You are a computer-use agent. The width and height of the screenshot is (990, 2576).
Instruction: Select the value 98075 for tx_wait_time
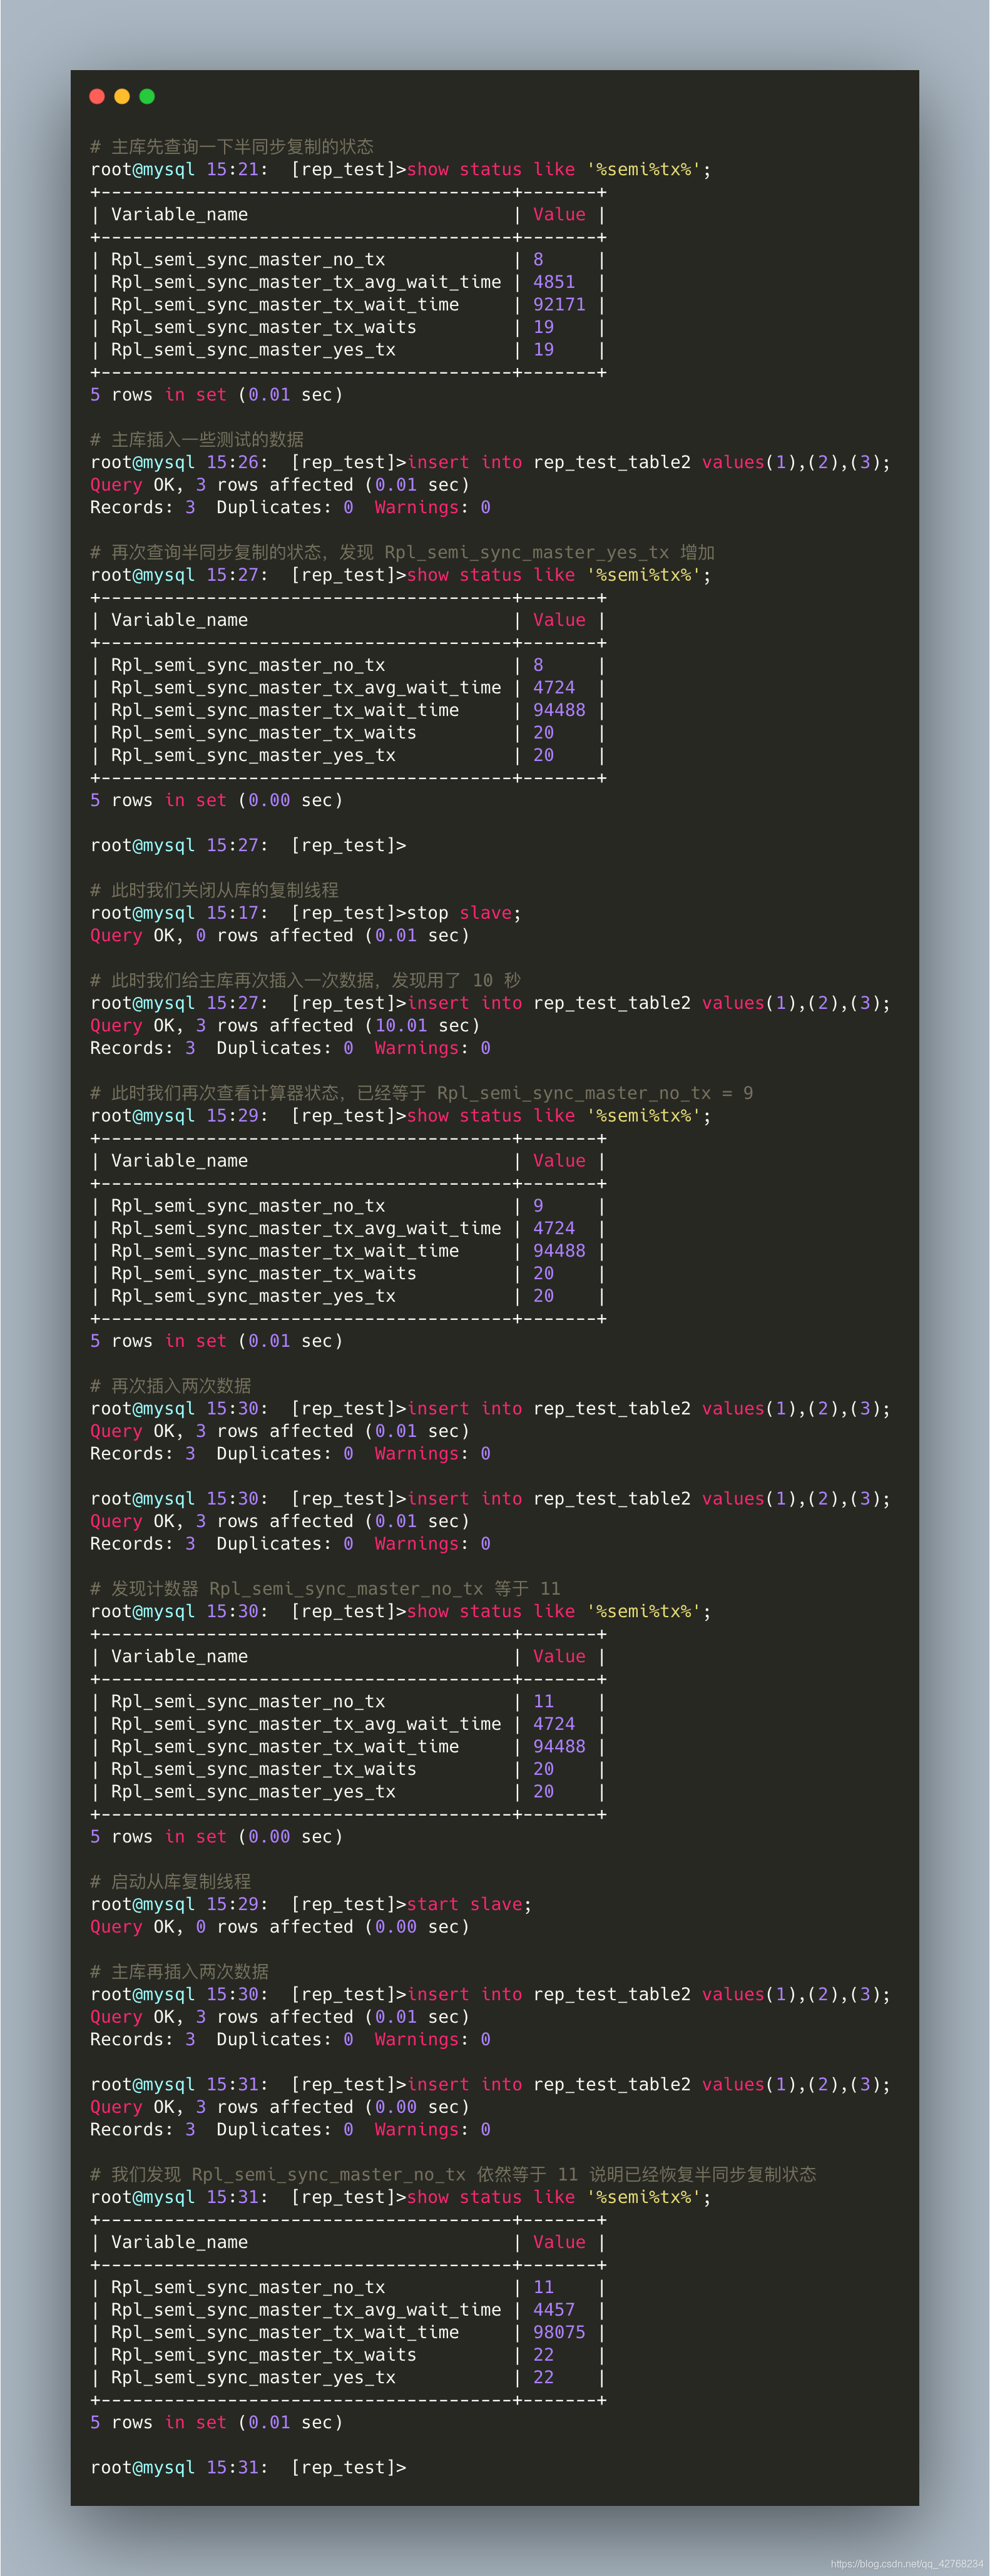coord(559,2332)
